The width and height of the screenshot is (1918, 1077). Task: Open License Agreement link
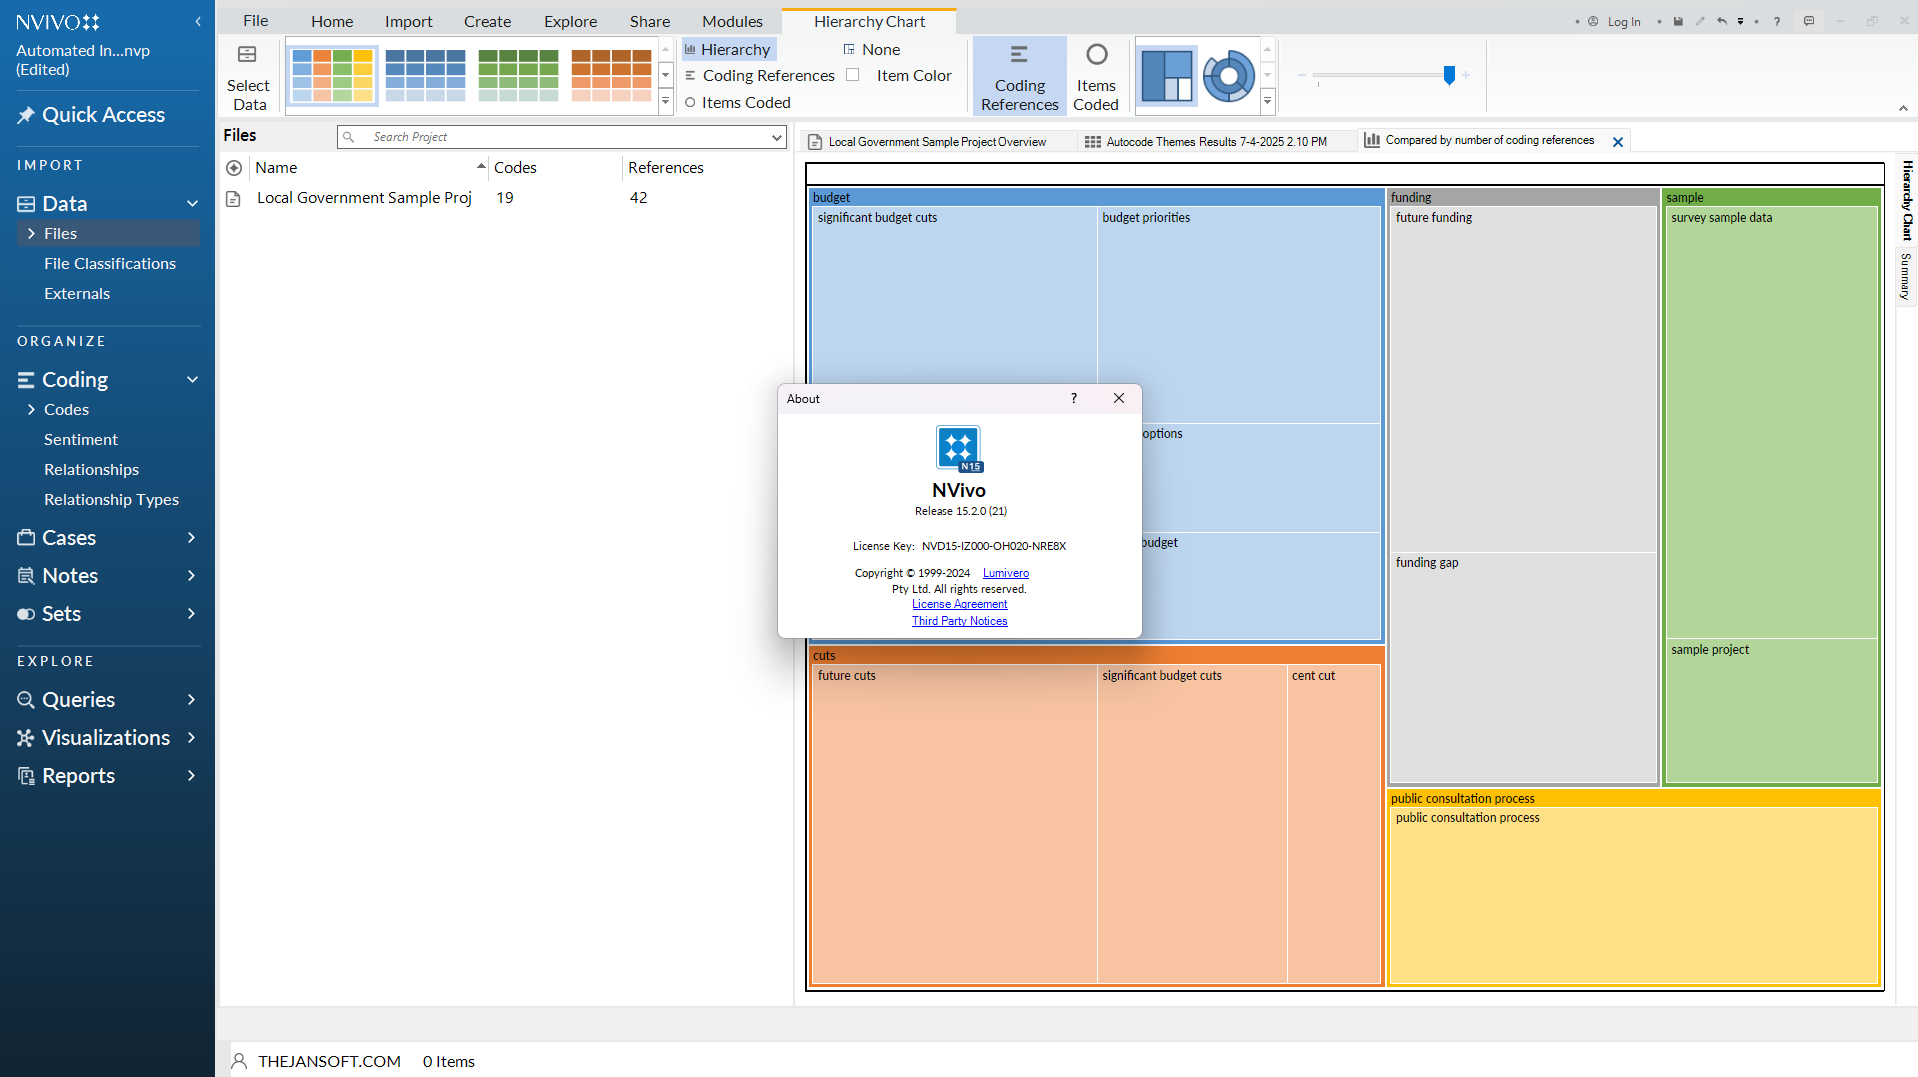959,604
